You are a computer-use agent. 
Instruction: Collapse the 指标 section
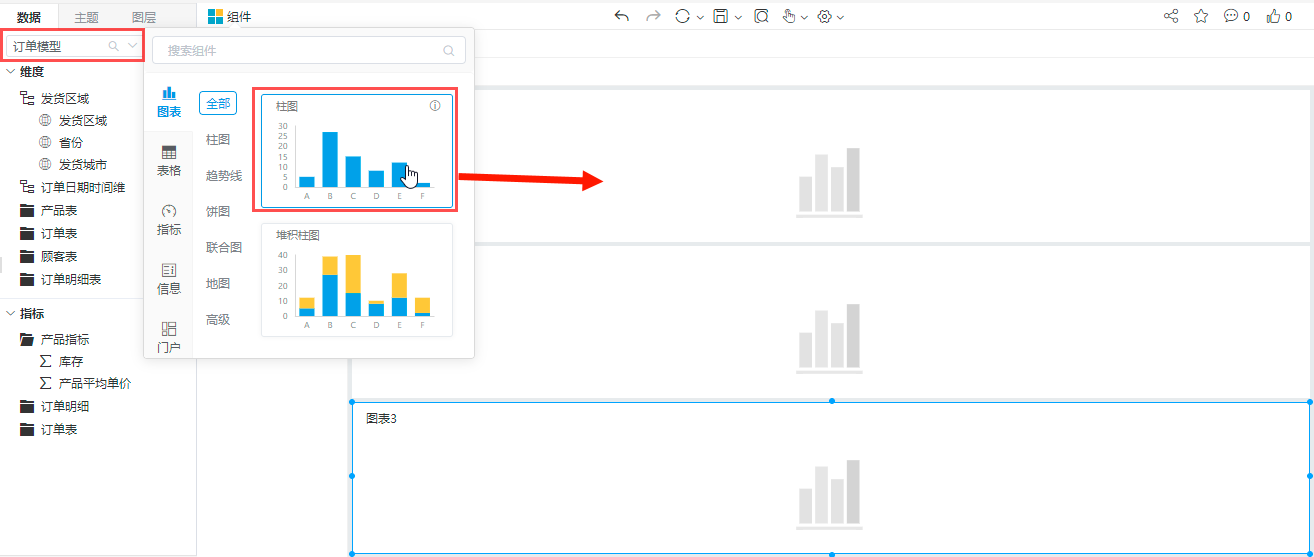pyautogui.click(x=11, y=314)
